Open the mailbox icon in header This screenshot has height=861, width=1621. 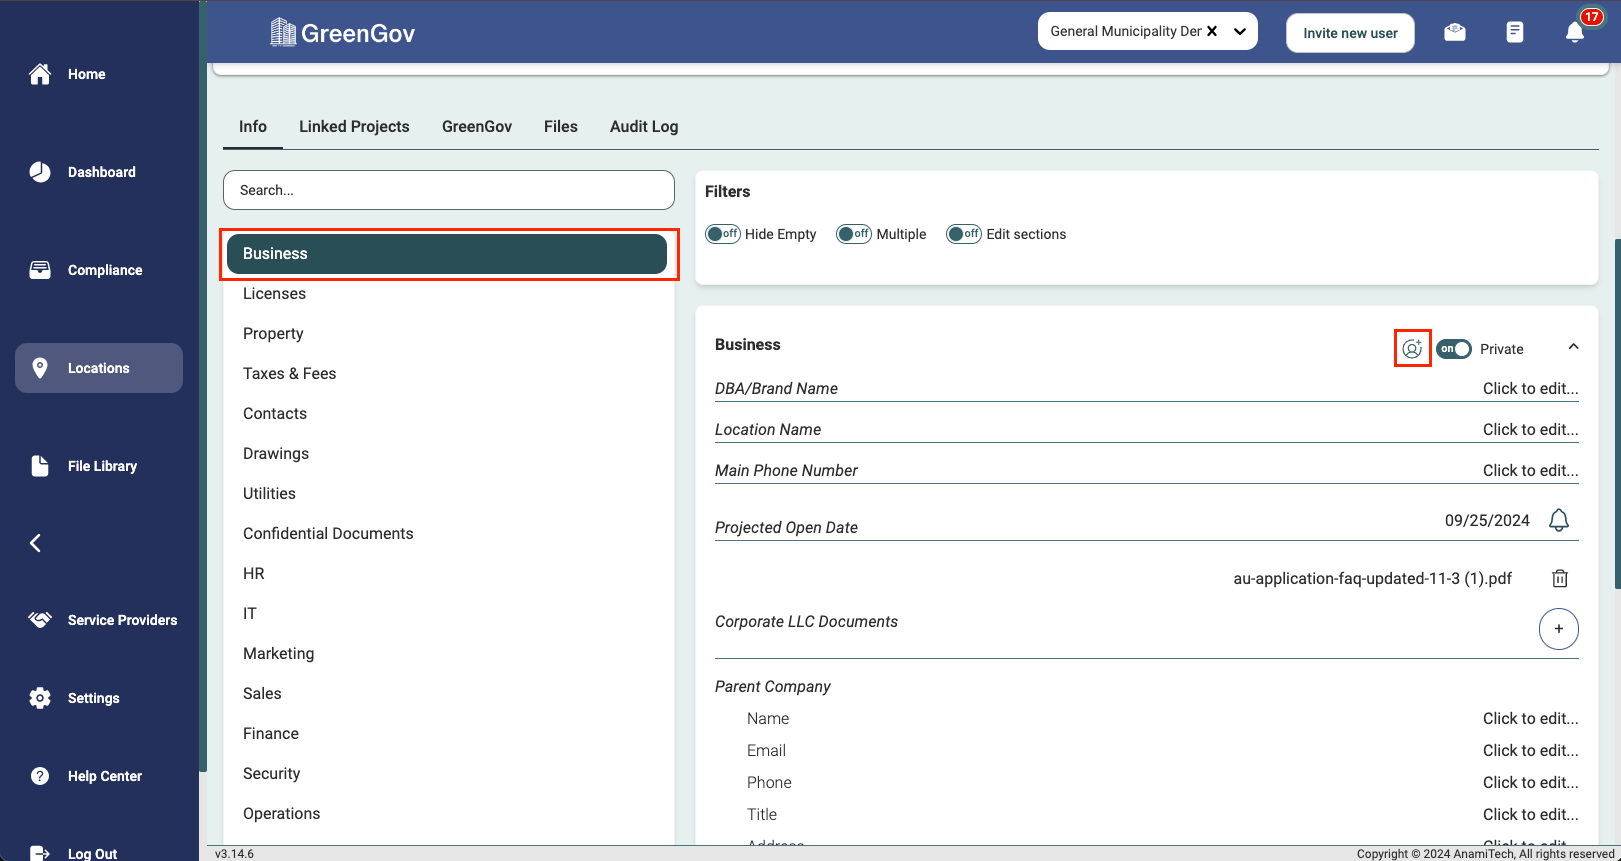[x=1455, y=32]
